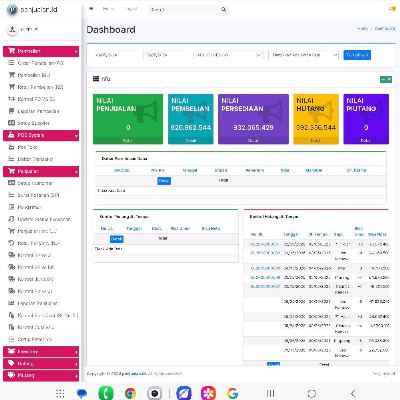
Task: Click the Info panel list icon
Action: 96,79
